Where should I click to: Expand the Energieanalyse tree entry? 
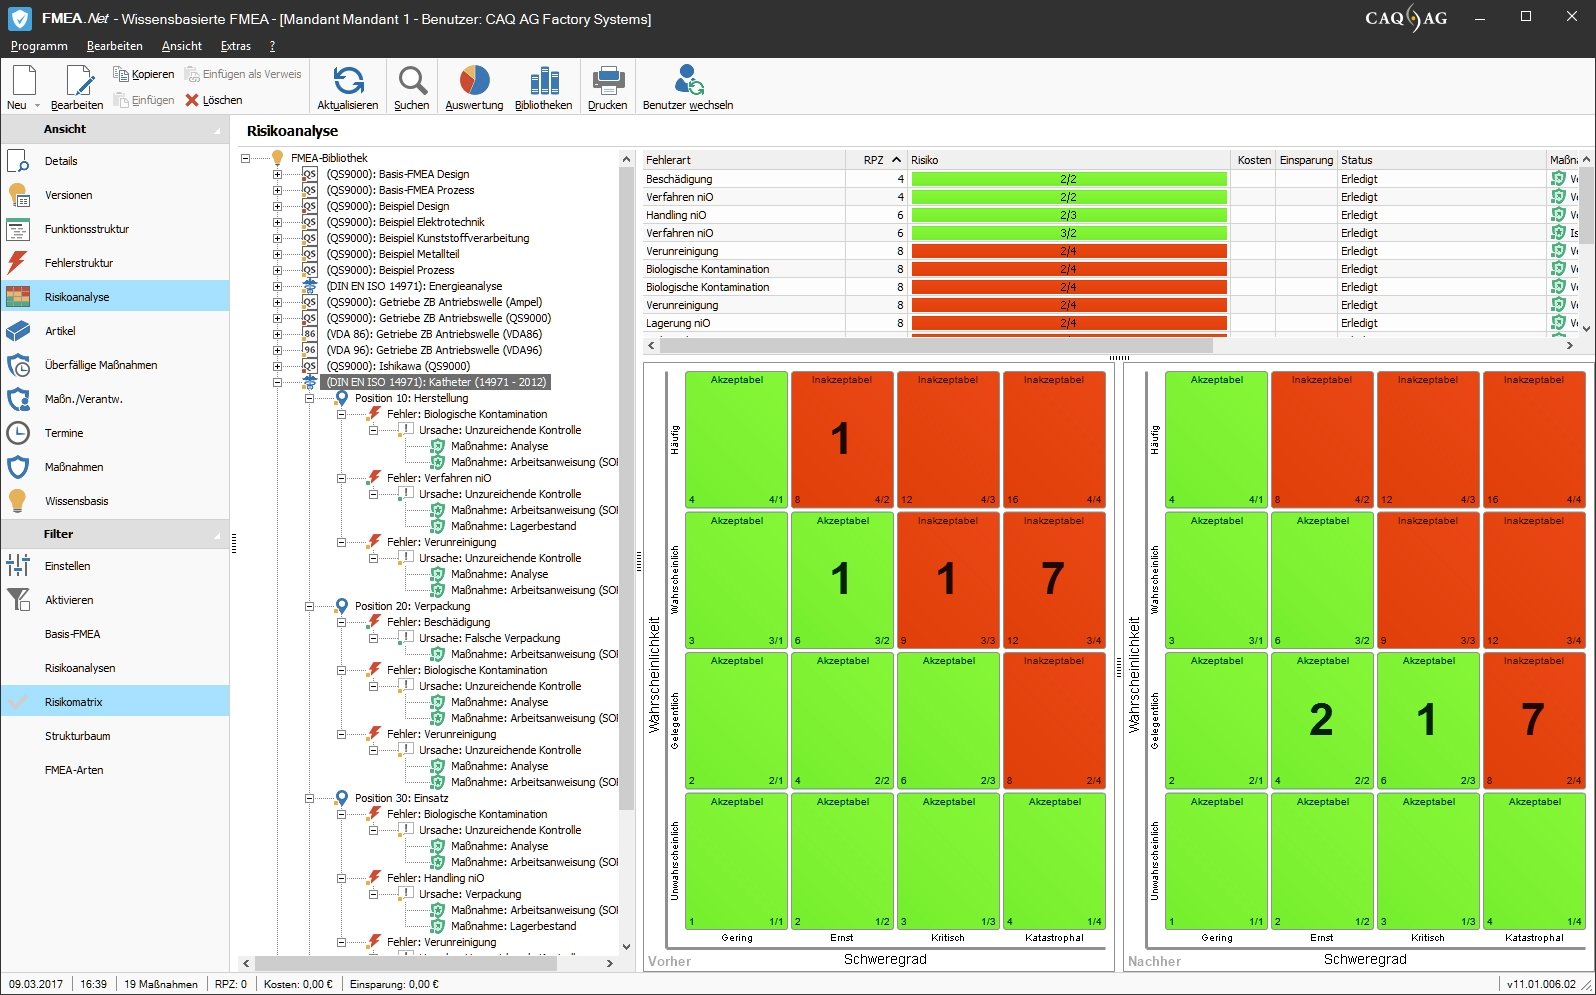[x=277, y=286]
